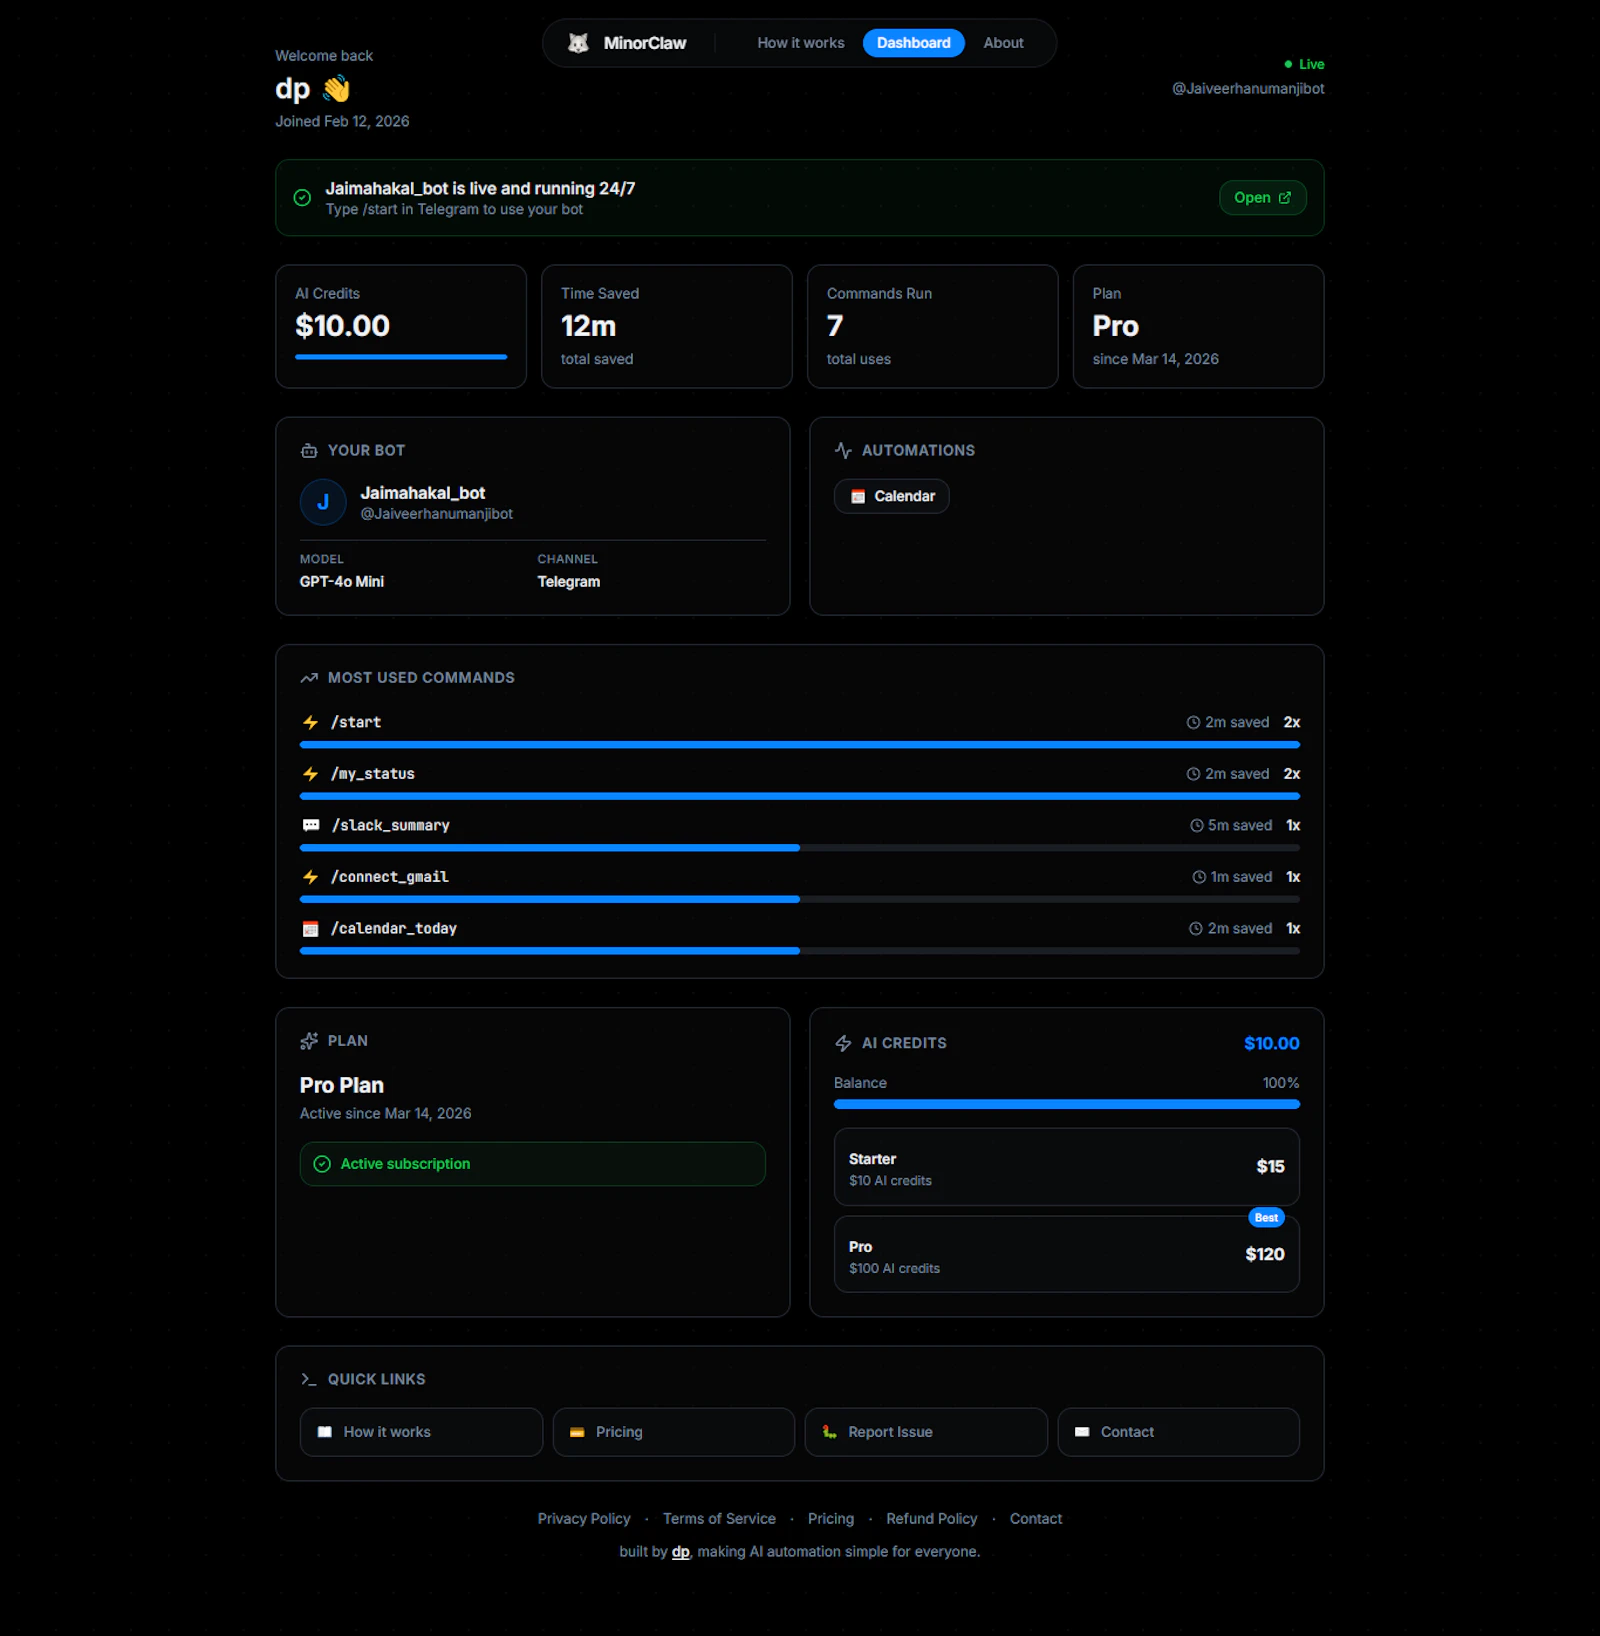Click the green check icon in live banner

tap(302, 198)
